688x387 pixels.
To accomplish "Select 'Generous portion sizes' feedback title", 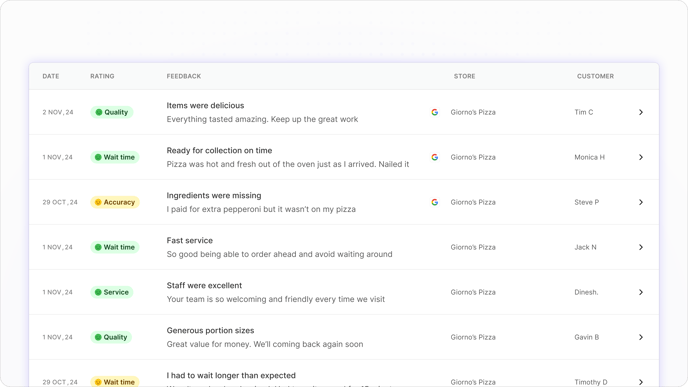I will click(210, 330).
